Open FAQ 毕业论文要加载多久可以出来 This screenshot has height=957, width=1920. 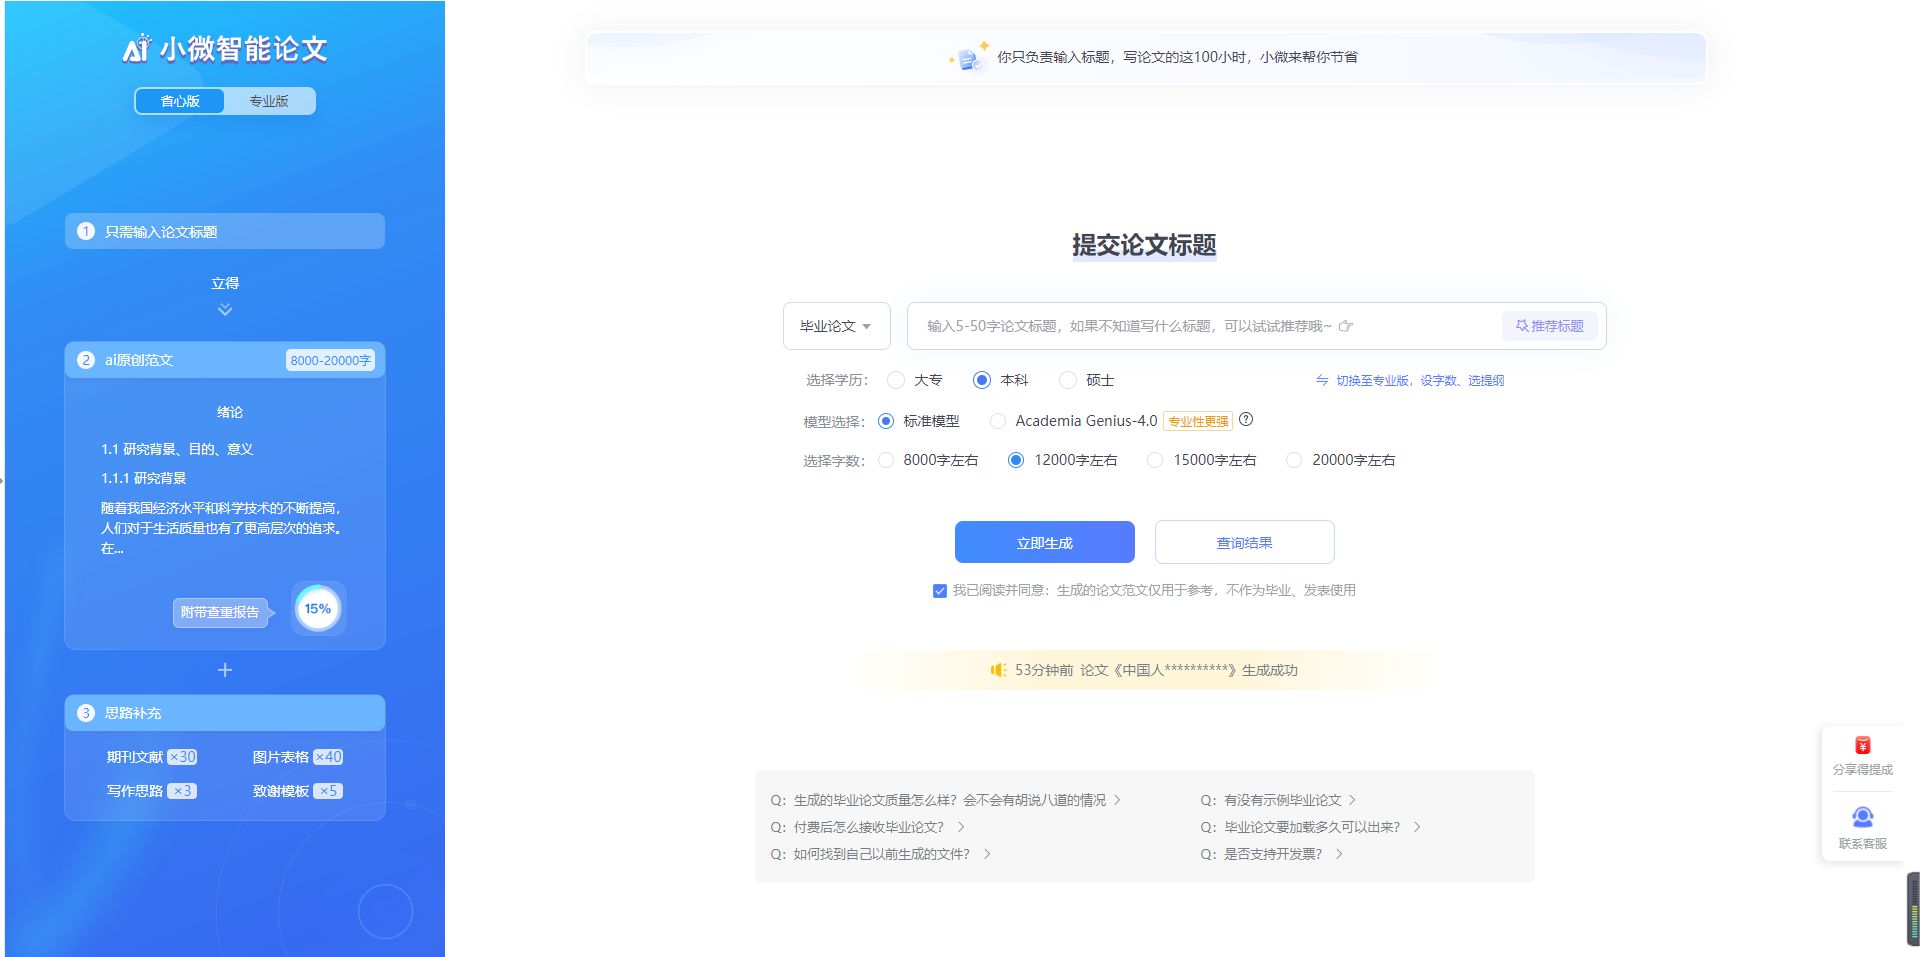tap(1310, 827)
